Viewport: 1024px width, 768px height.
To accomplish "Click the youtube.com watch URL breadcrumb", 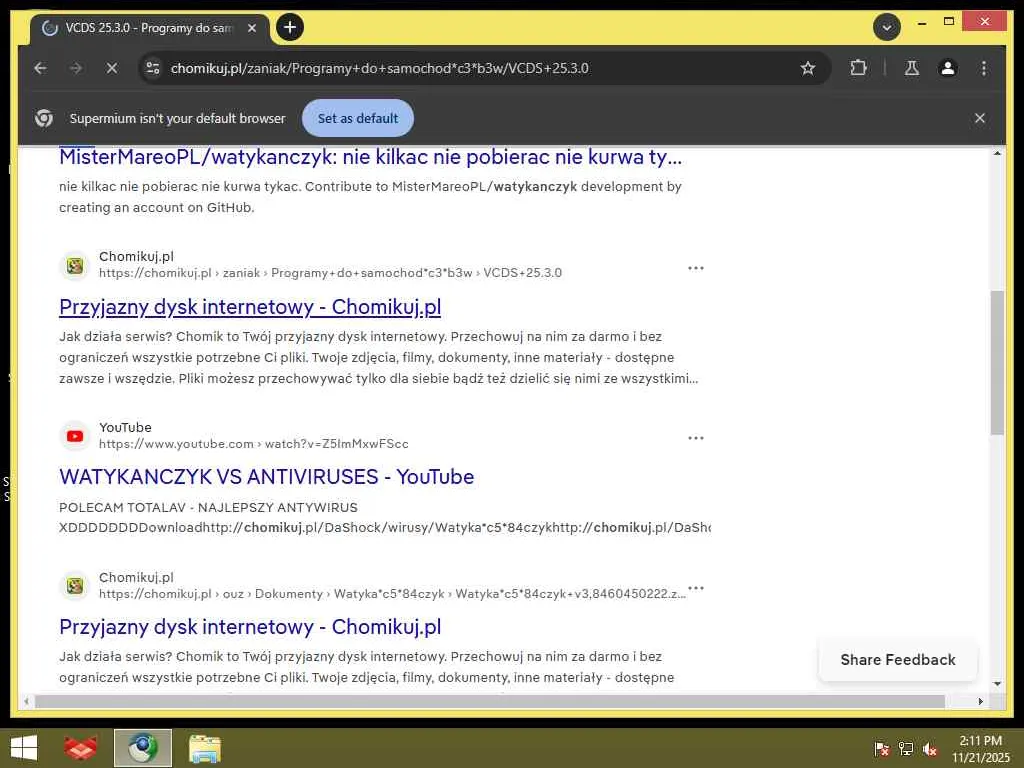I will 254,444.
